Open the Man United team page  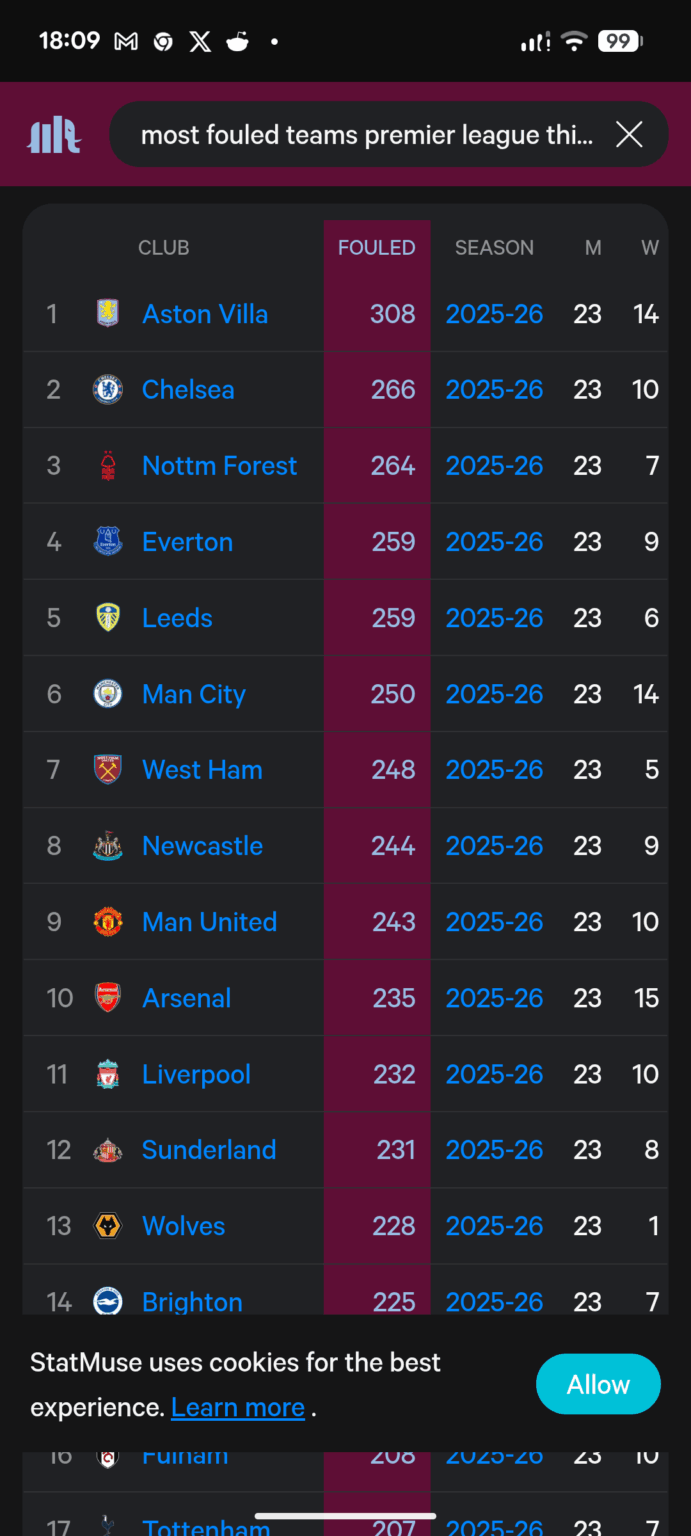tap(209, 921)
